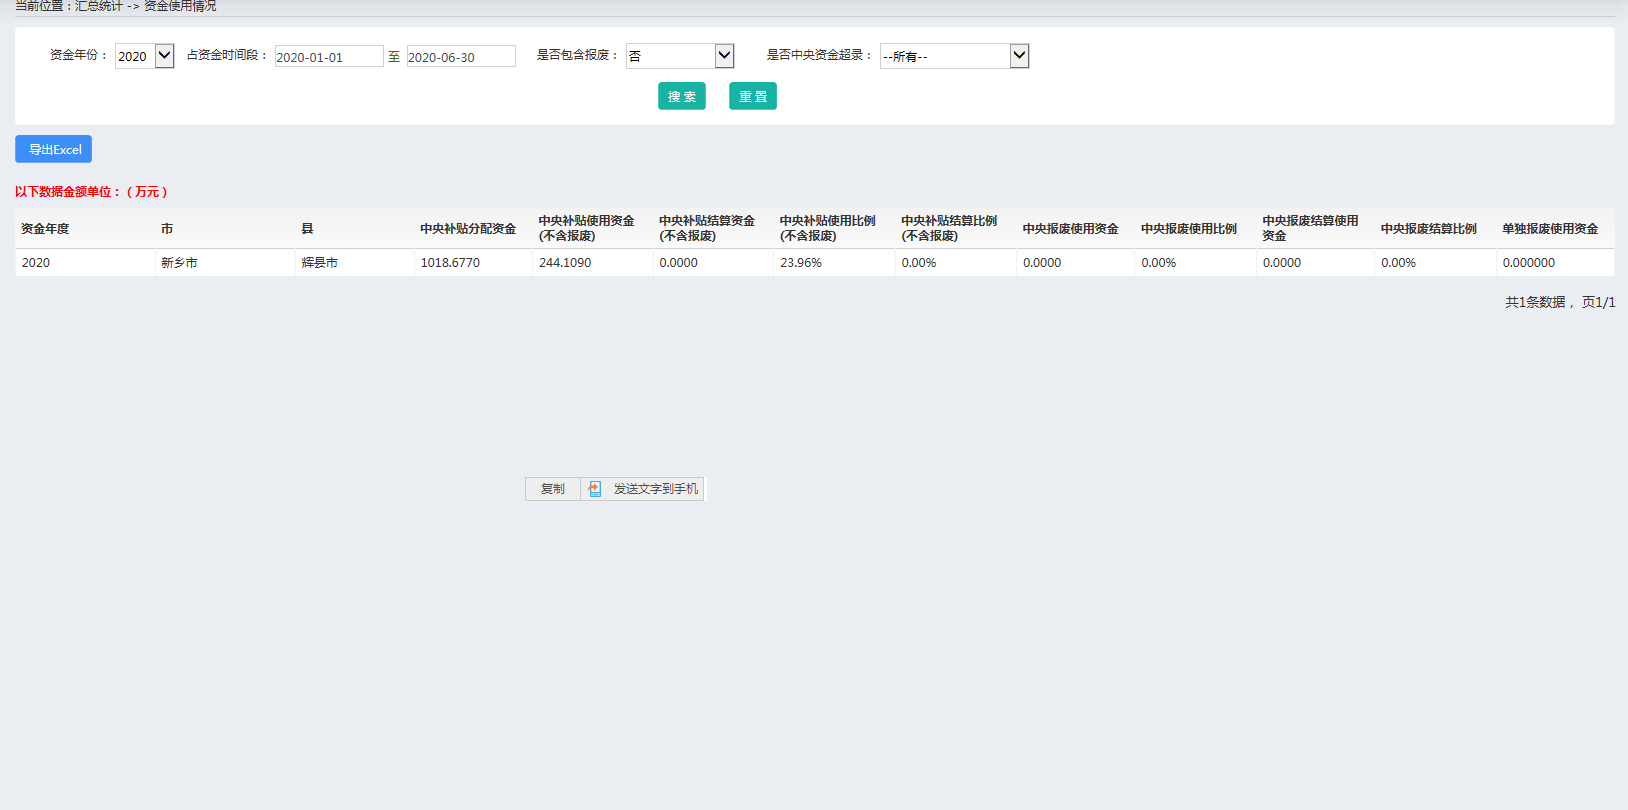Click the start date field 2020-01-01

coord(329,57)
